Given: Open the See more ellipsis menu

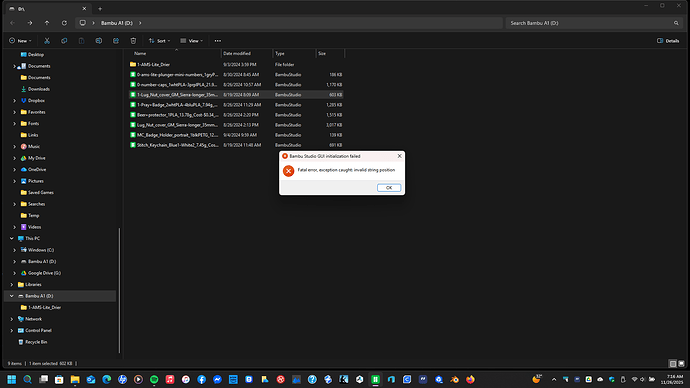Looking at the screenshot, I should click(x=218, y=40).
